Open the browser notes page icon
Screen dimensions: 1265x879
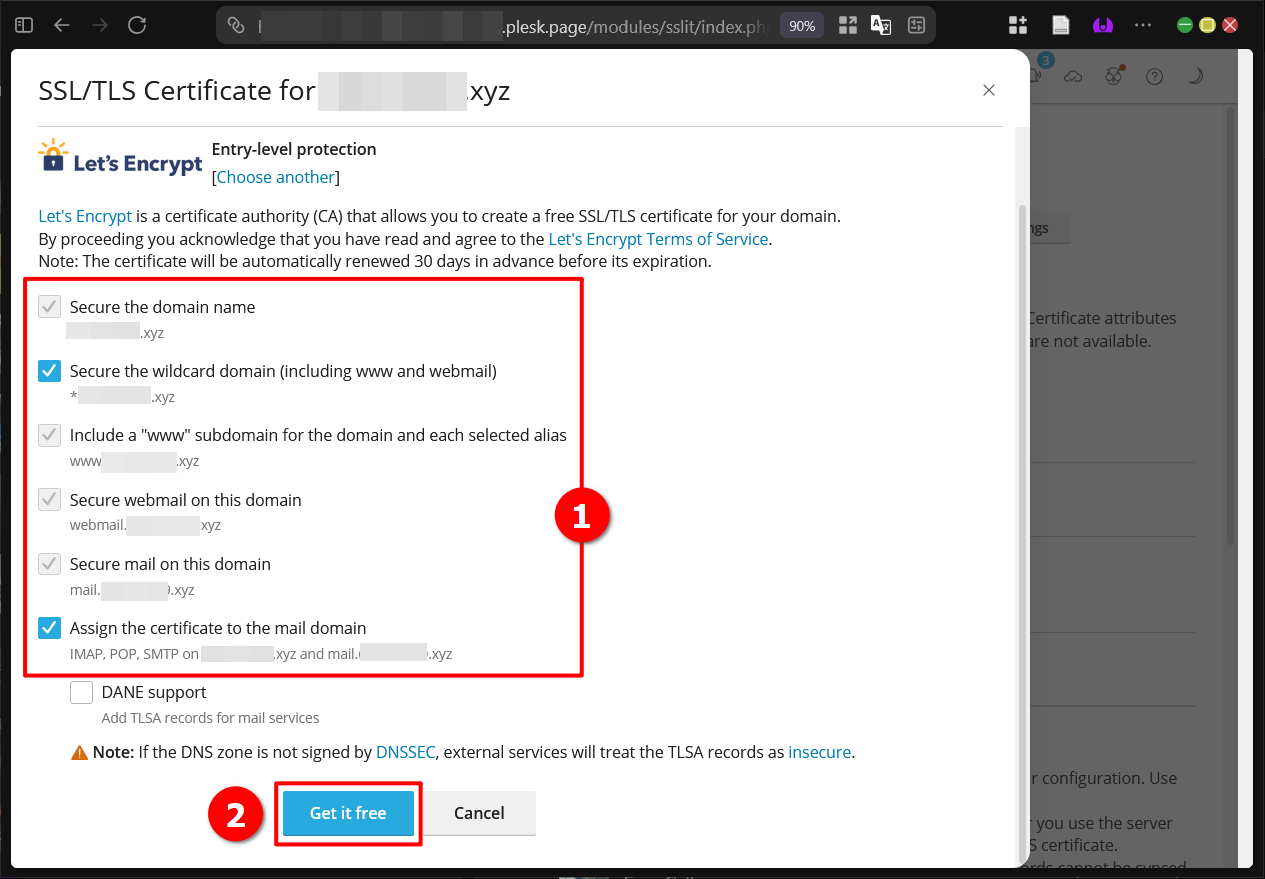pos(1061,26)
